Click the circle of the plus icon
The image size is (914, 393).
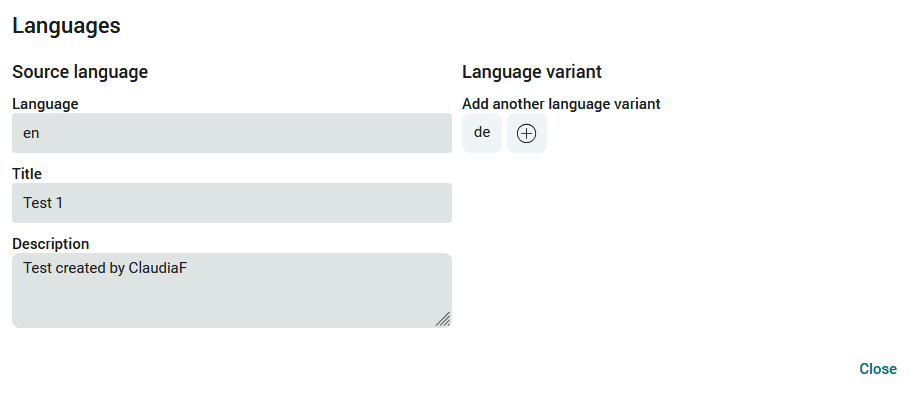(x=526, y=134)
